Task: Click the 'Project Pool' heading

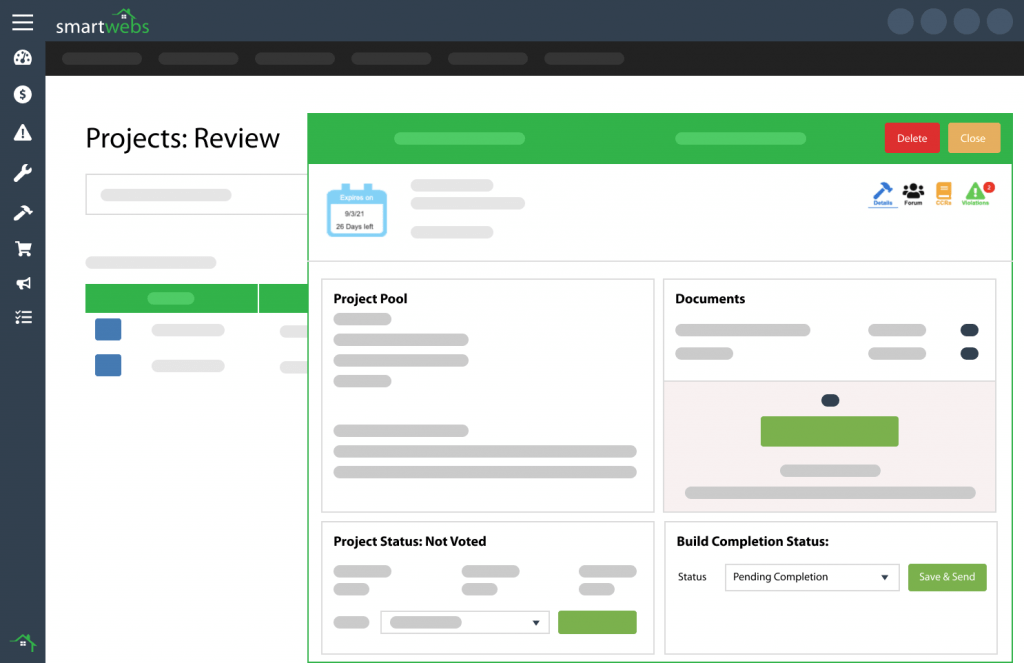Action: [x=370, y=299]
